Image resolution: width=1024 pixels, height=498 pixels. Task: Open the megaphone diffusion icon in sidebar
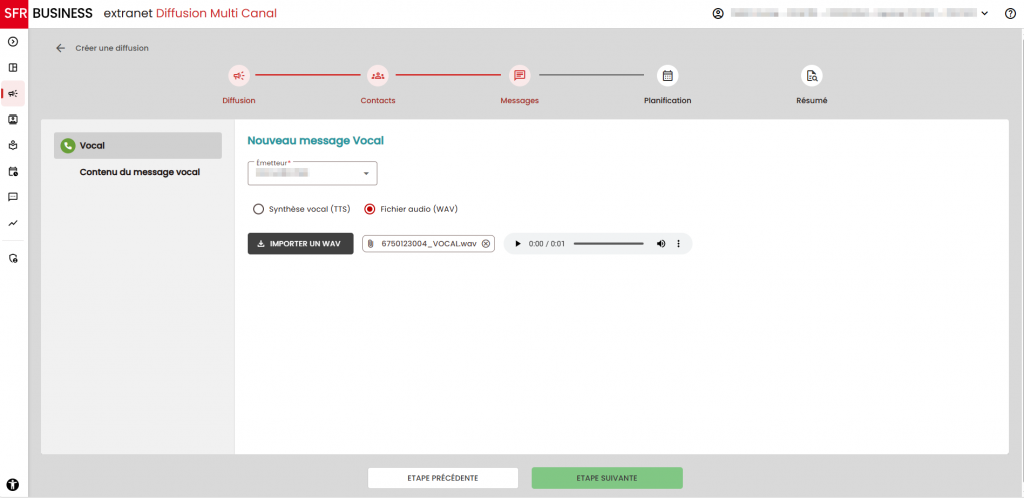tap(13, 93)
